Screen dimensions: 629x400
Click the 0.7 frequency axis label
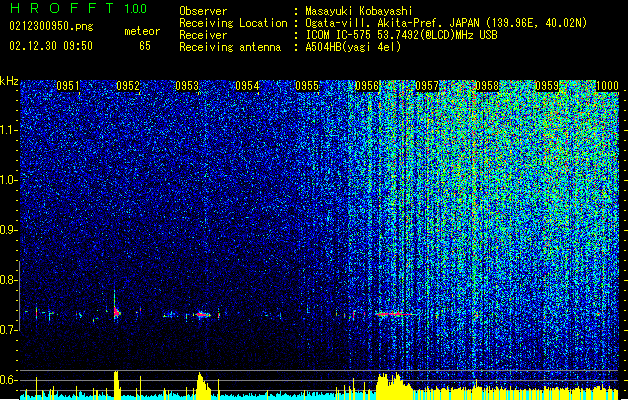pyautogui.click(x=9, y=330)
